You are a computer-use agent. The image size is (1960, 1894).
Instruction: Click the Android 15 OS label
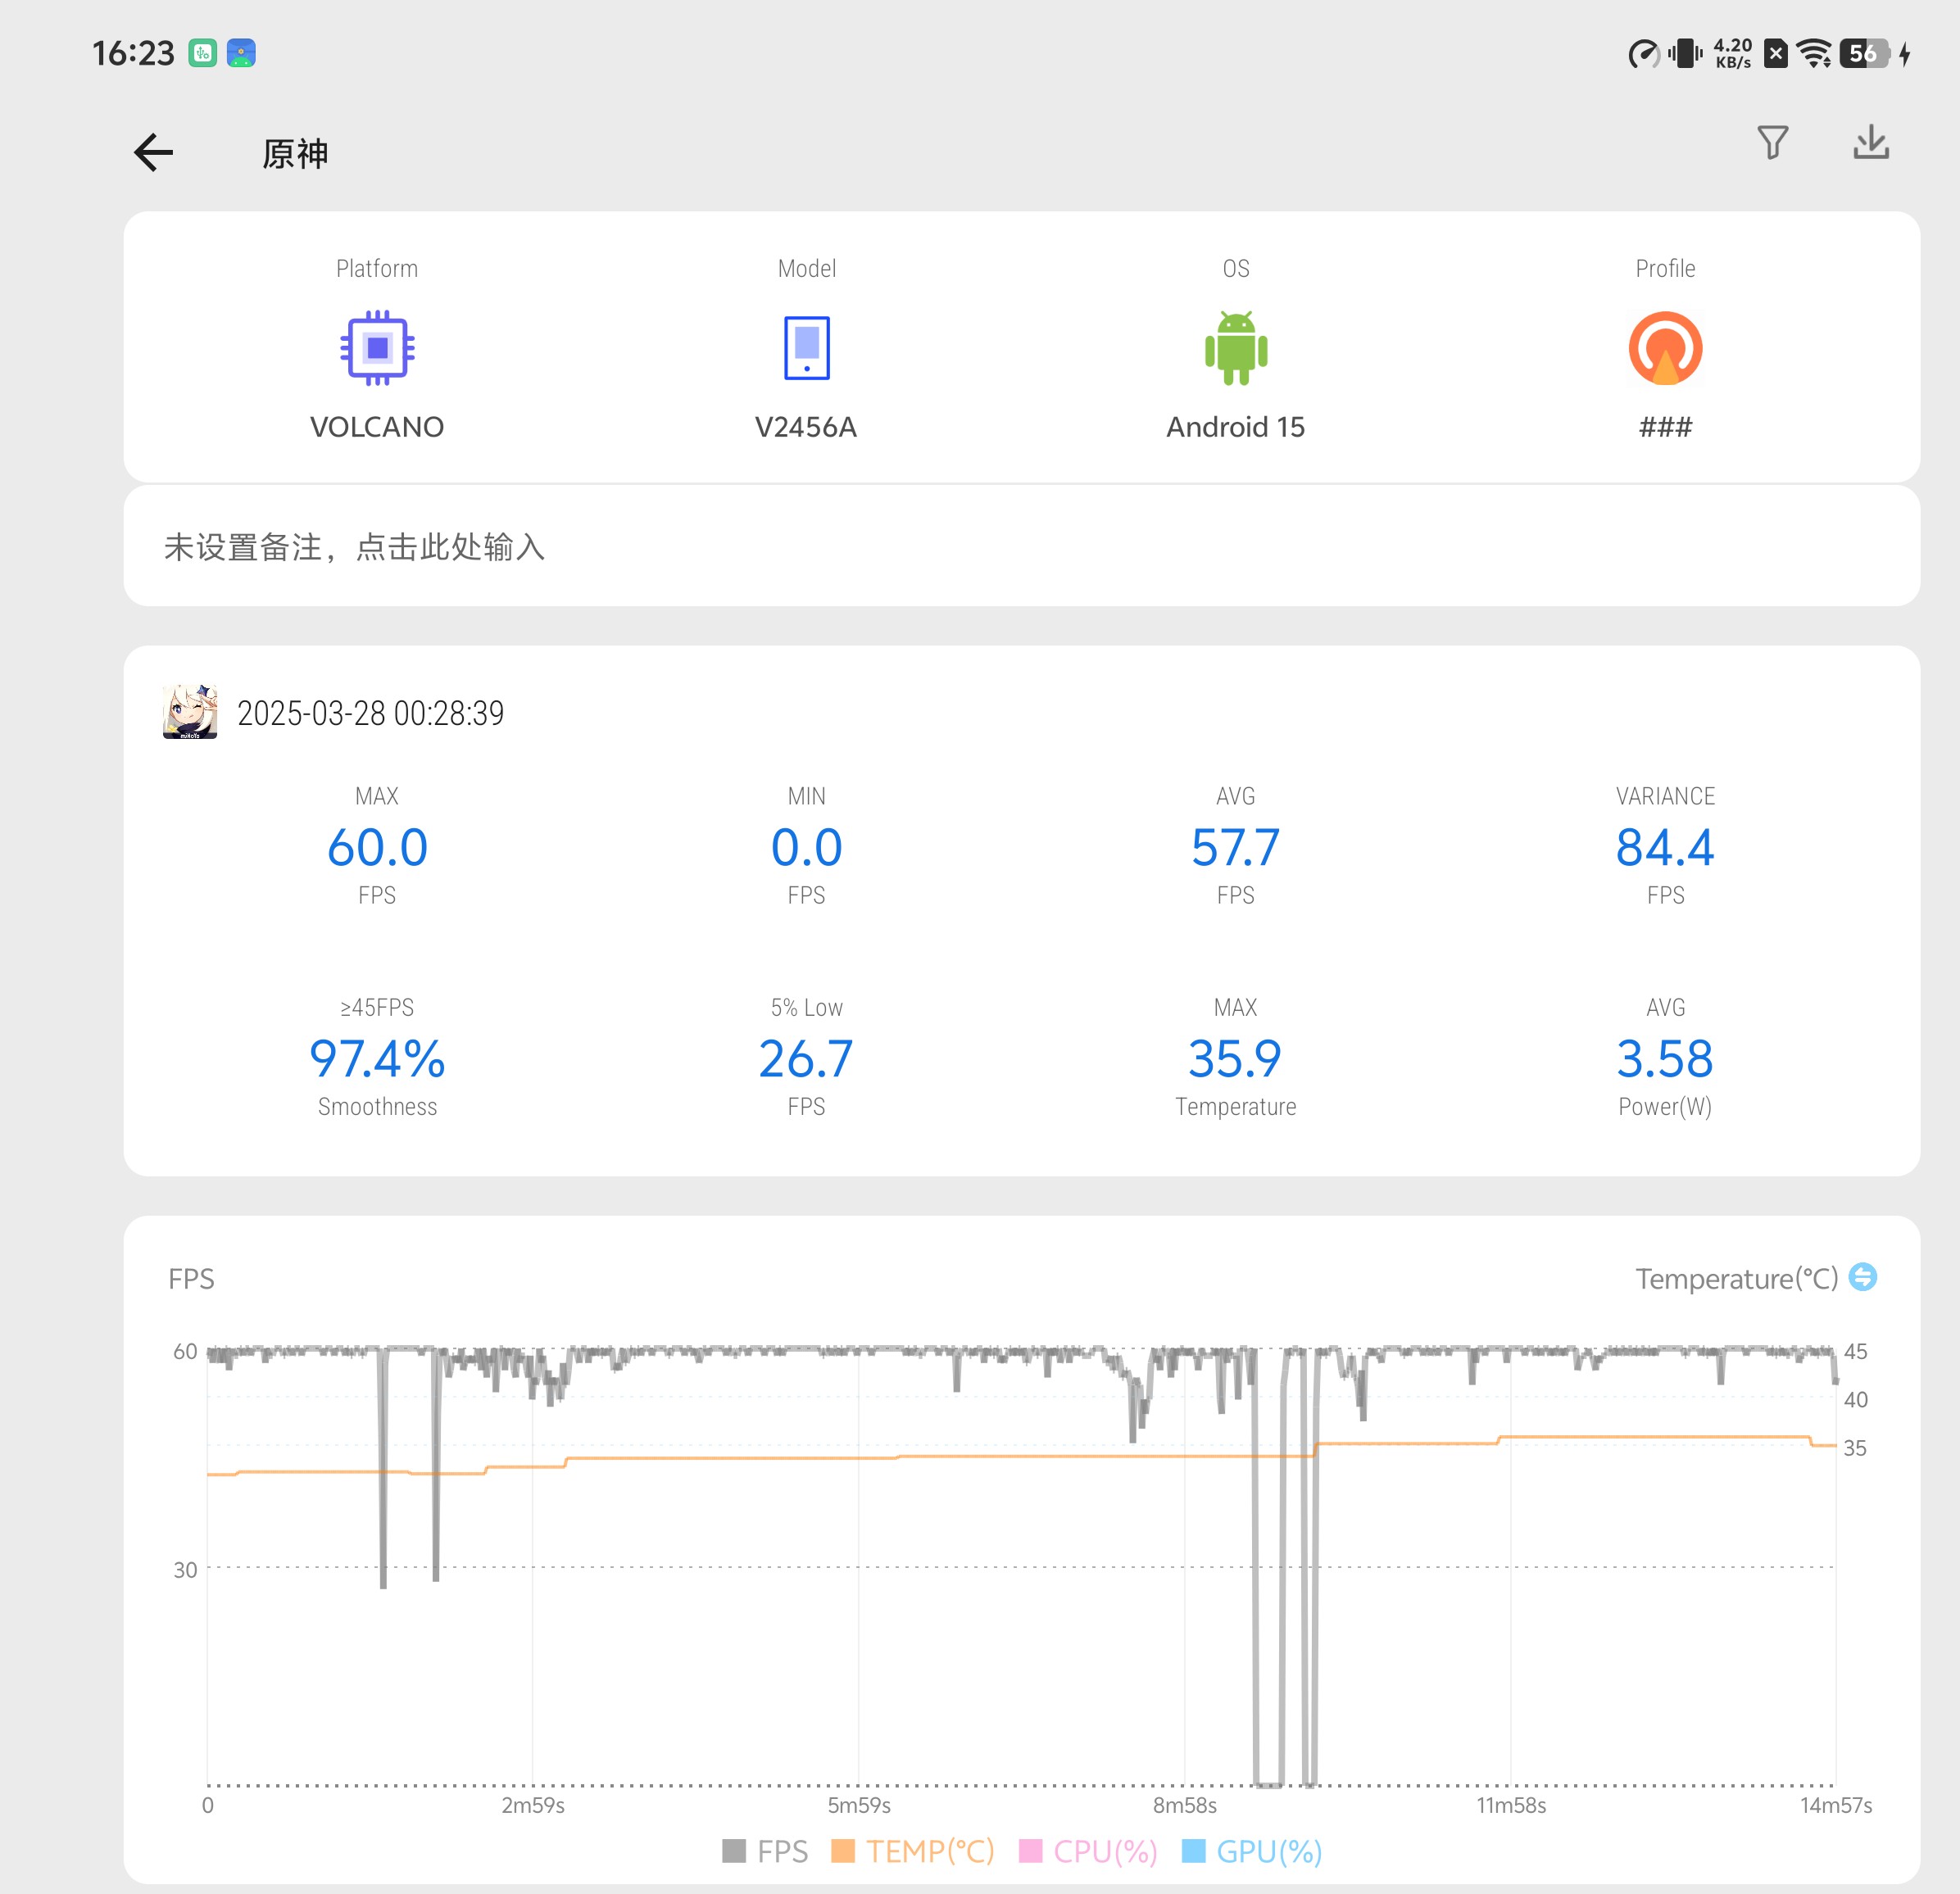1236,427
